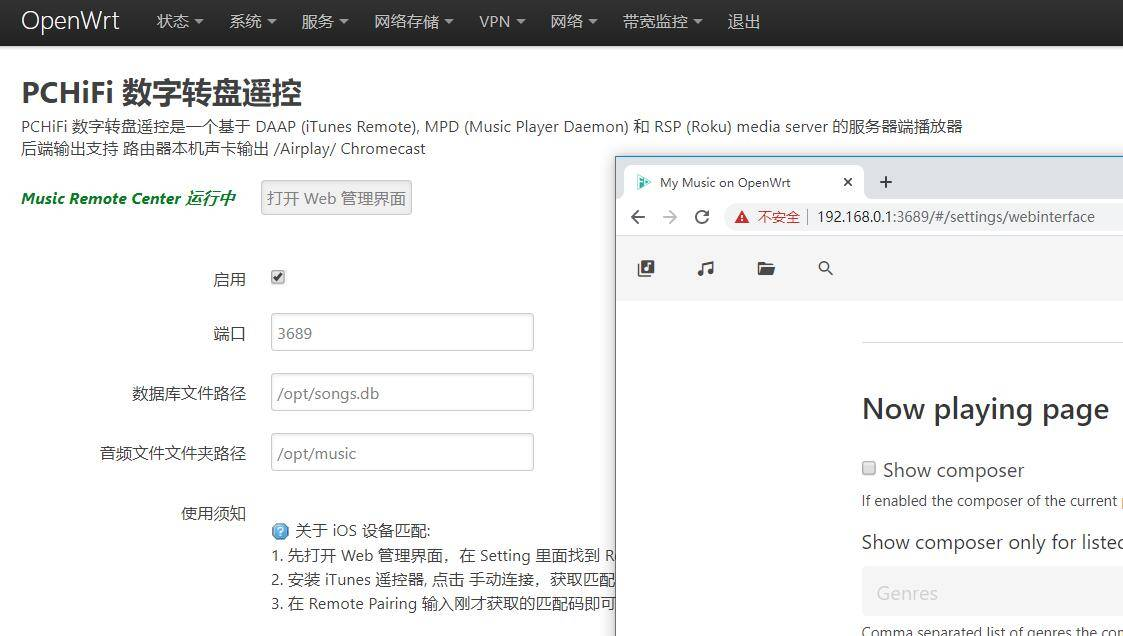Click the 退出 logout link
1123x636 pixels.
coord(743,21)
